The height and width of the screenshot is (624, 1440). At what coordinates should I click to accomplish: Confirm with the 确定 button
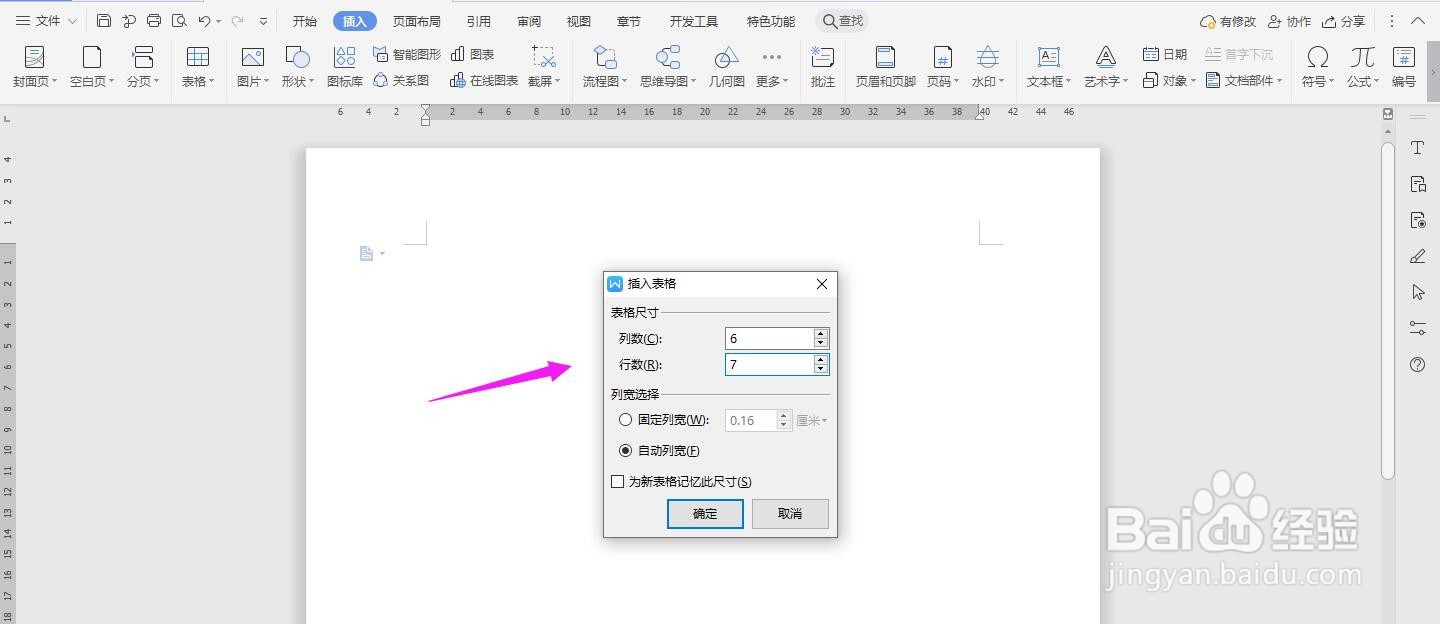pyautogui.click(x=705, y=513)
